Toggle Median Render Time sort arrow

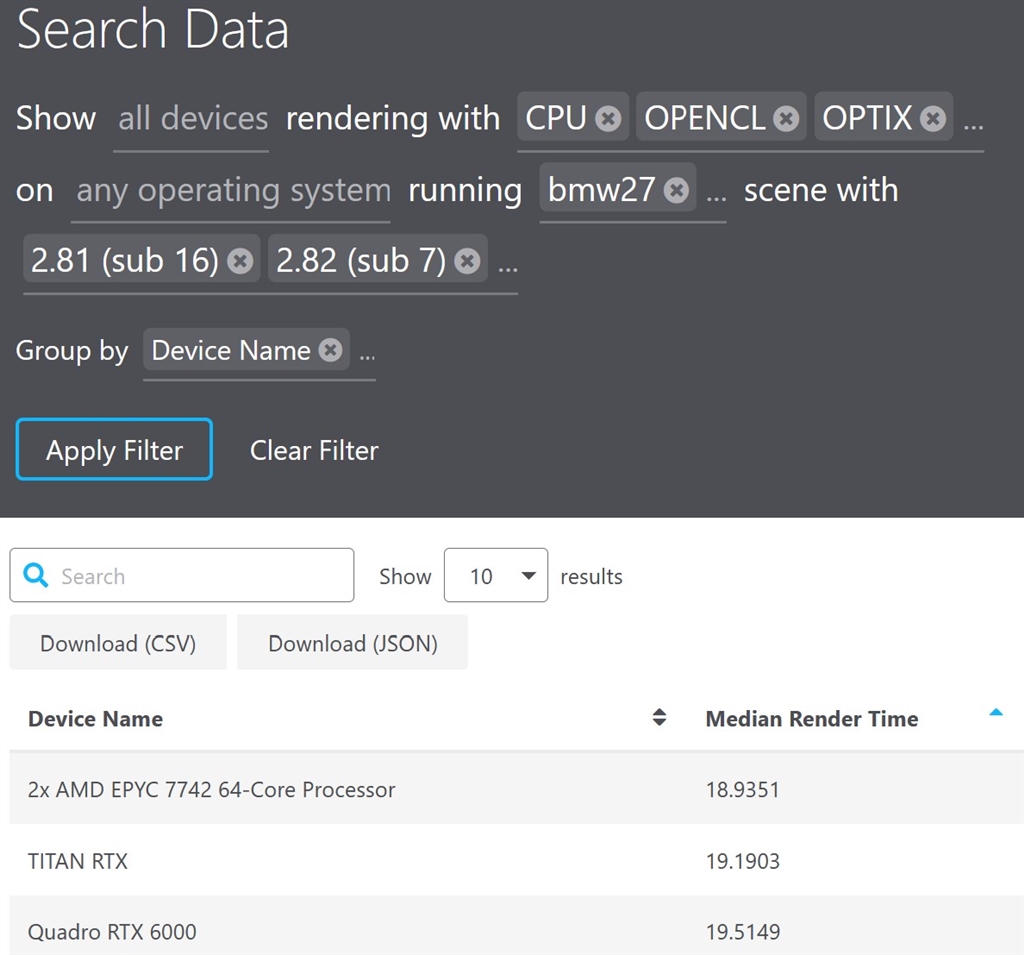pyautogui.click(x=995, y=713)
